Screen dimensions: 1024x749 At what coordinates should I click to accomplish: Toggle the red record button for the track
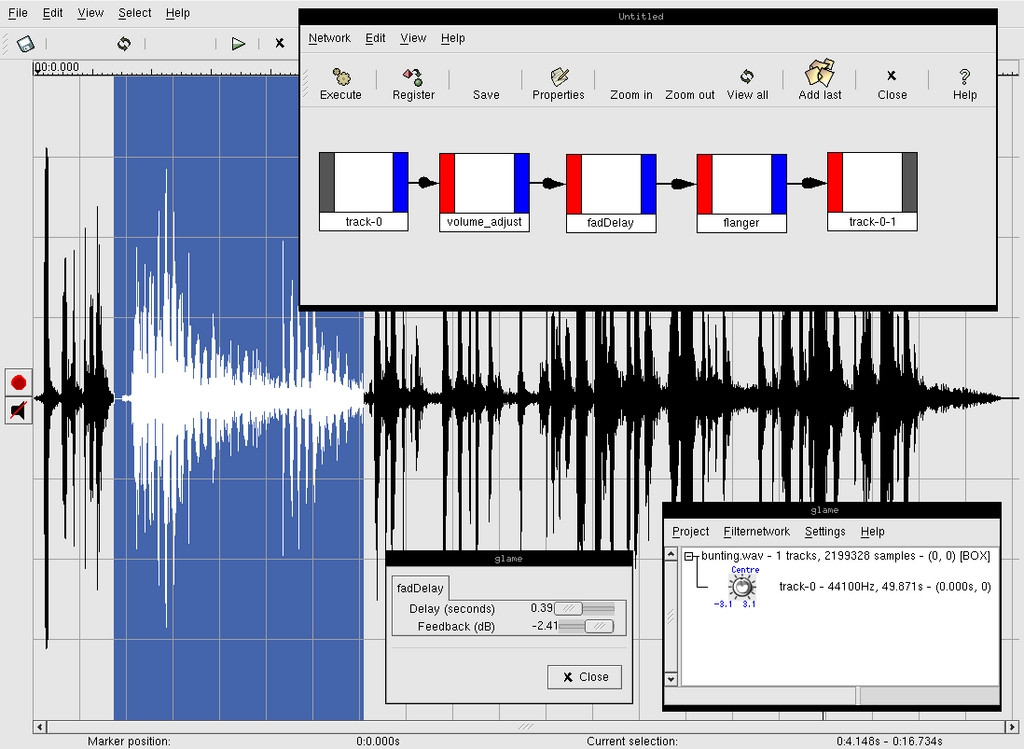pyautogui.click(x=18, y=382)
